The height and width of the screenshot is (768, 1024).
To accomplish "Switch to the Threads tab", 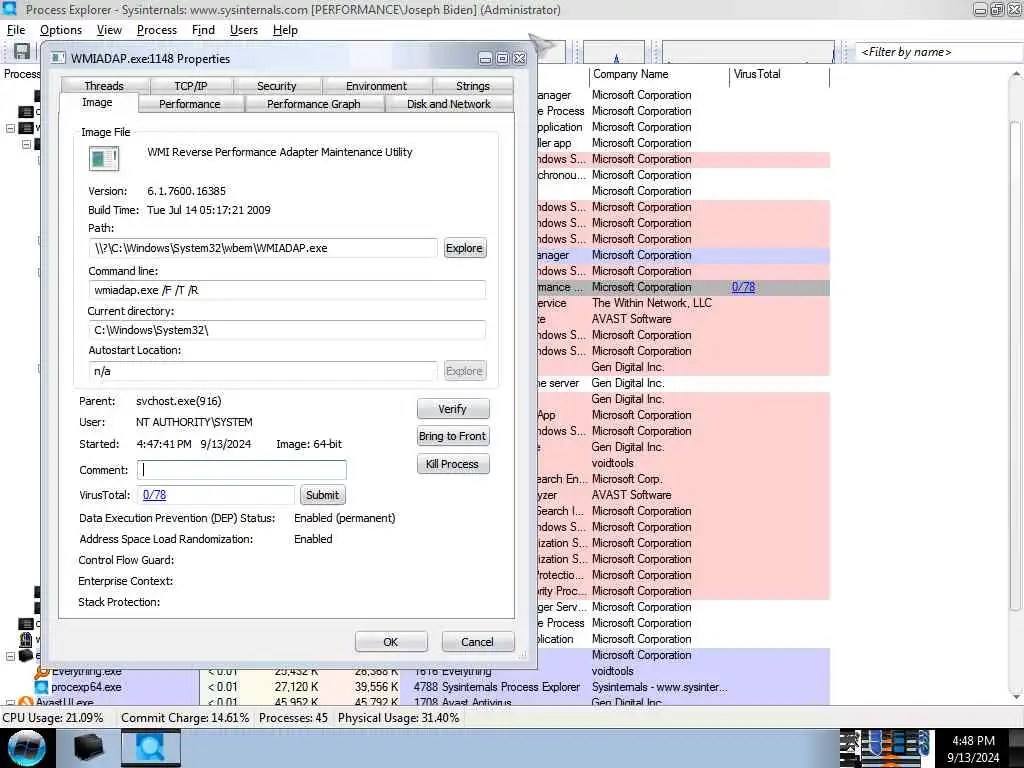I will point(104,86).
